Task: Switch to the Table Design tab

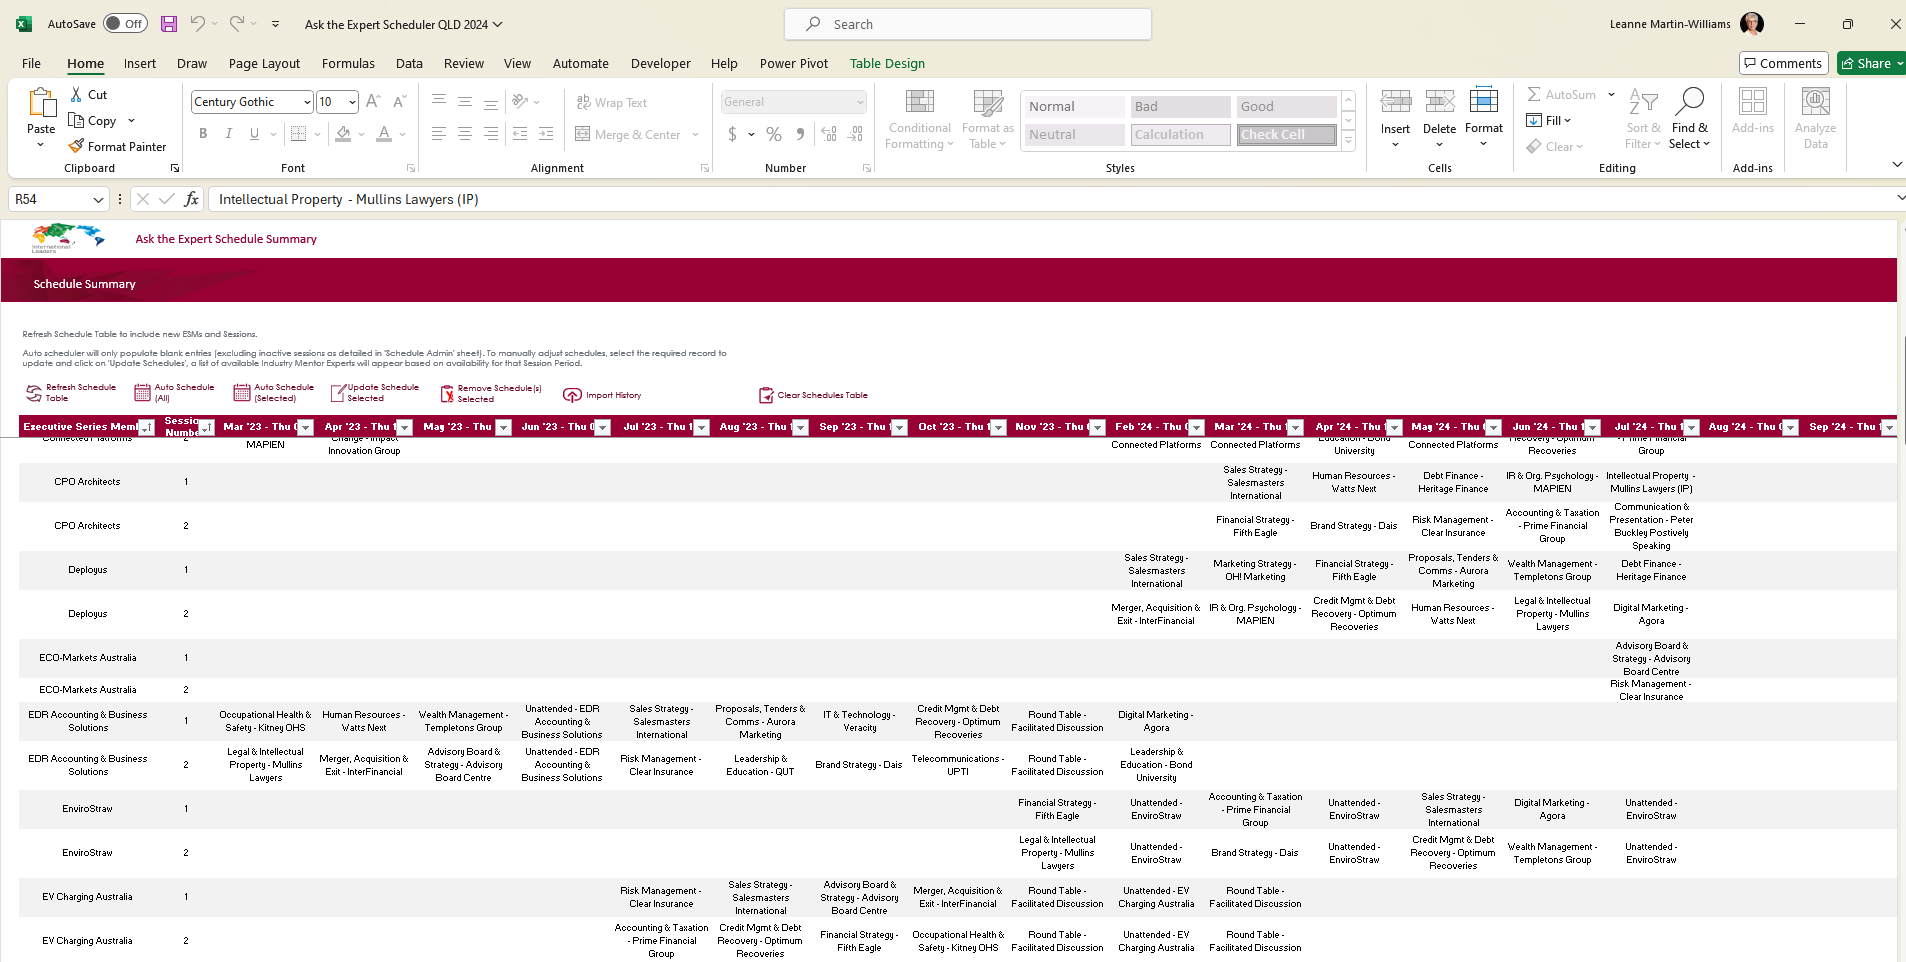Action: (887, 63)
